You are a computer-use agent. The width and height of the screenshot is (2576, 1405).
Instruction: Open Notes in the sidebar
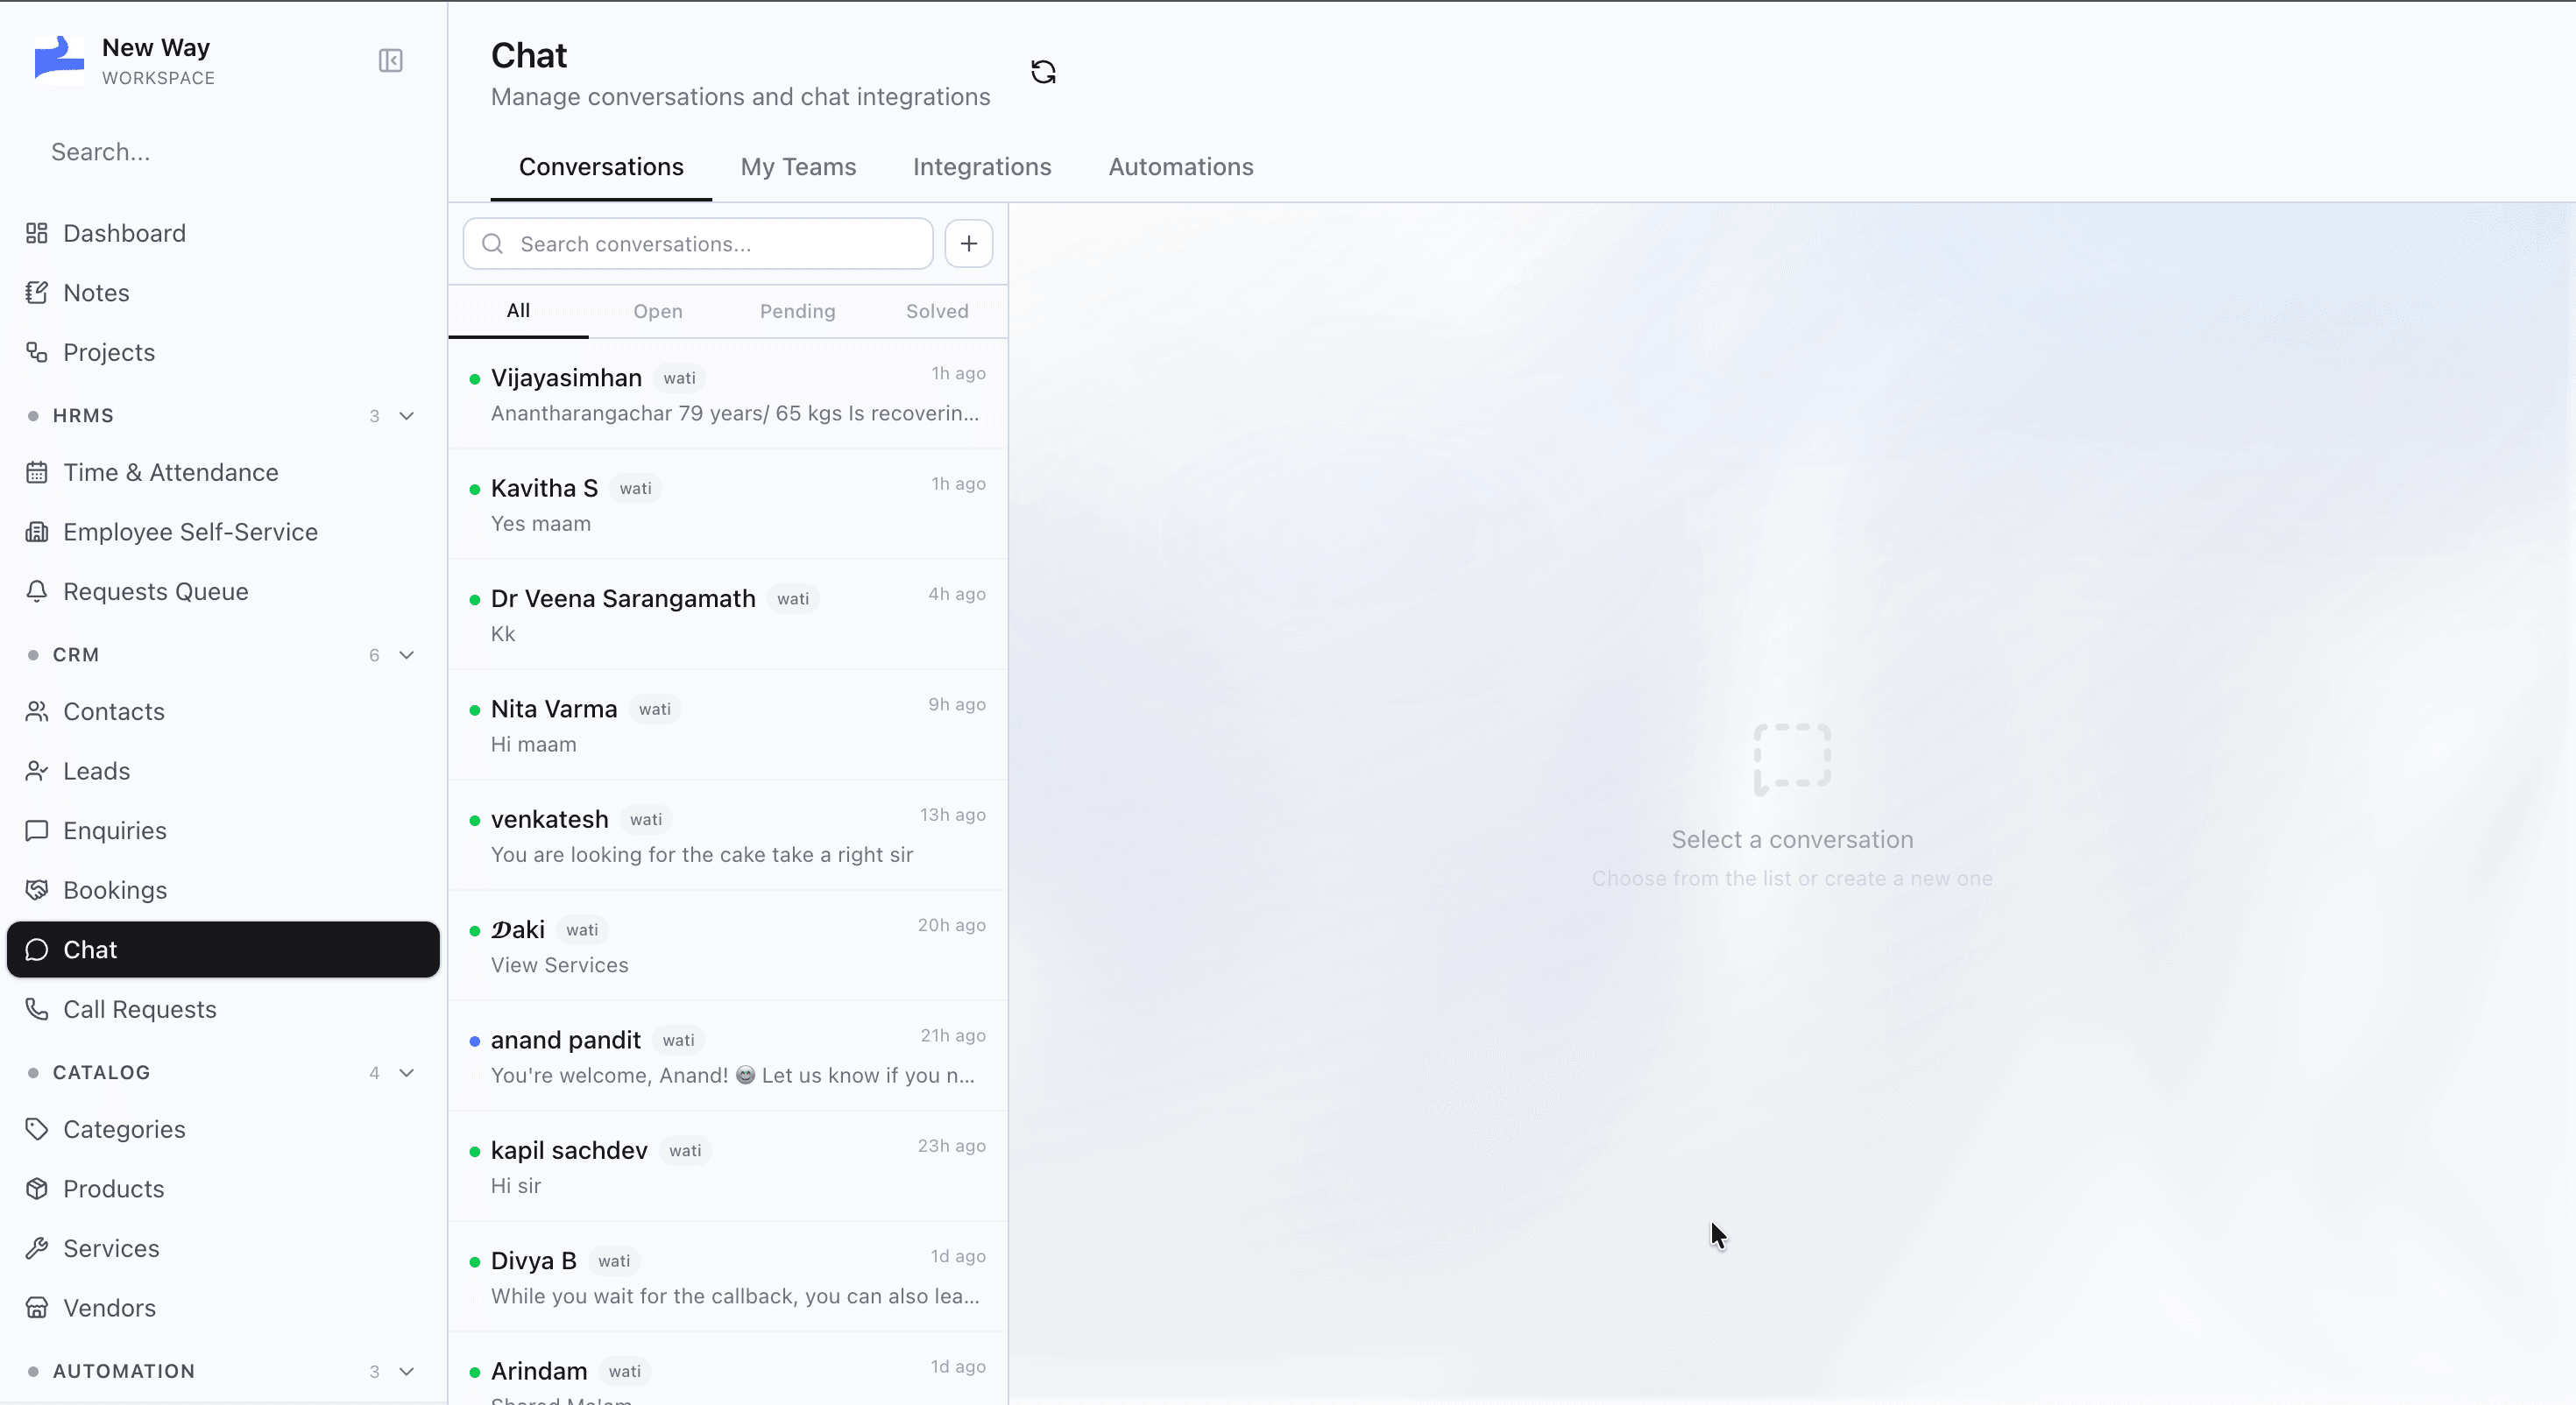pyautogui.click(x=223, y=293)
